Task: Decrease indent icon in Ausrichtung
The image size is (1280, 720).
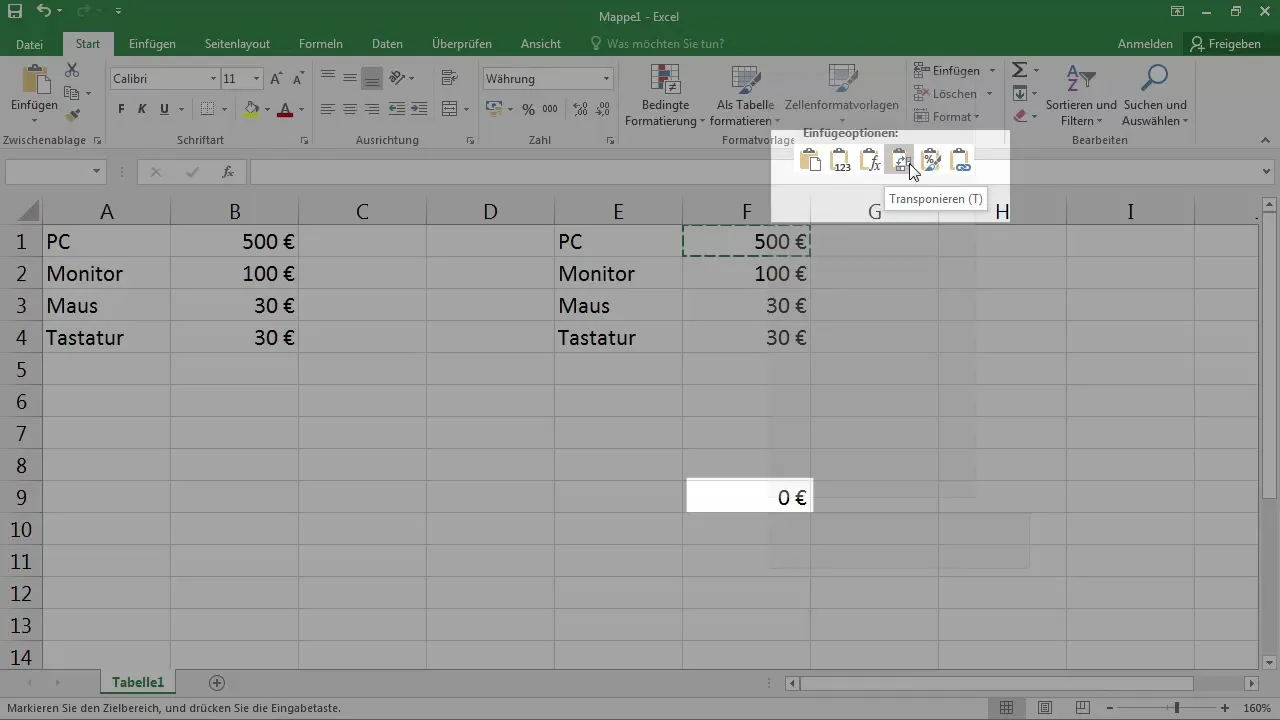Action: [396, 109]
